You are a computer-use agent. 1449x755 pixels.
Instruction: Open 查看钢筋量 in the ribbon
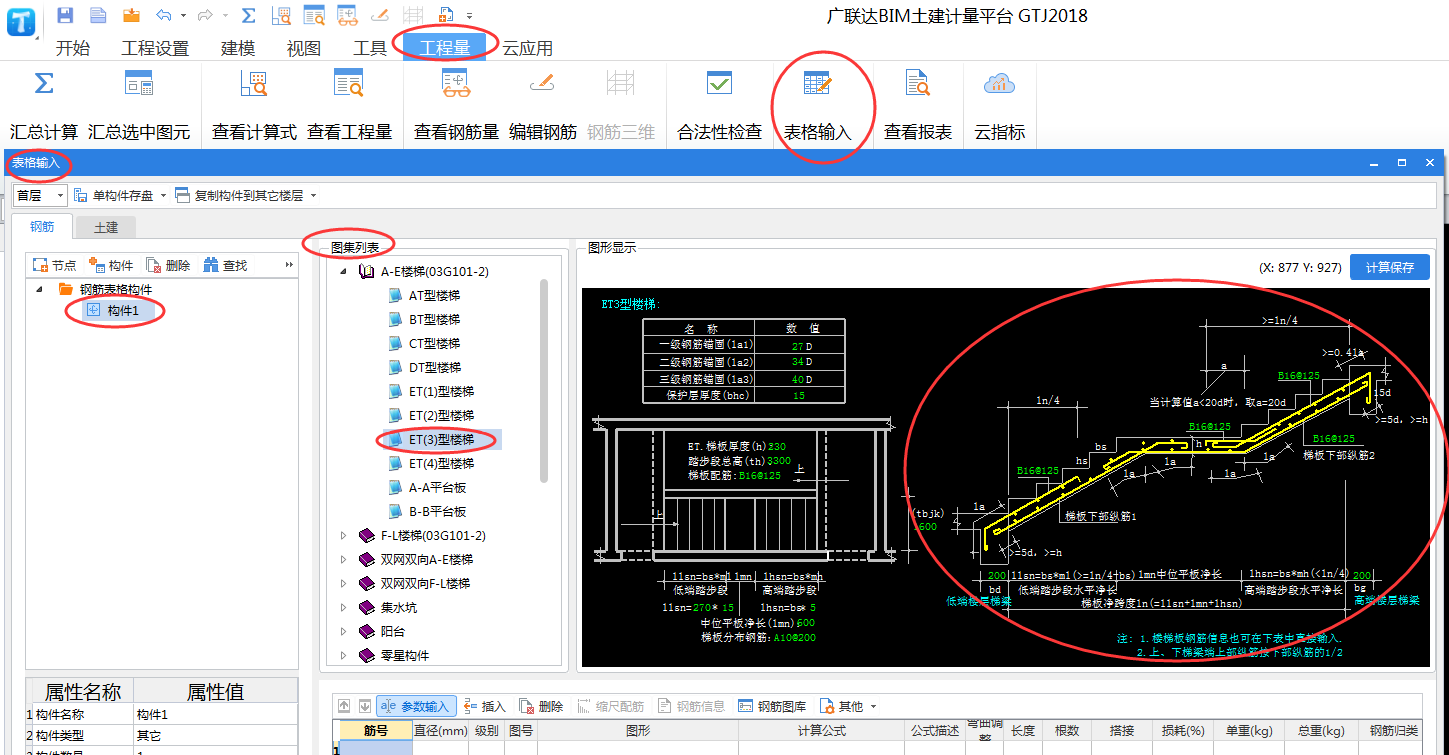(x=456, y=105)
